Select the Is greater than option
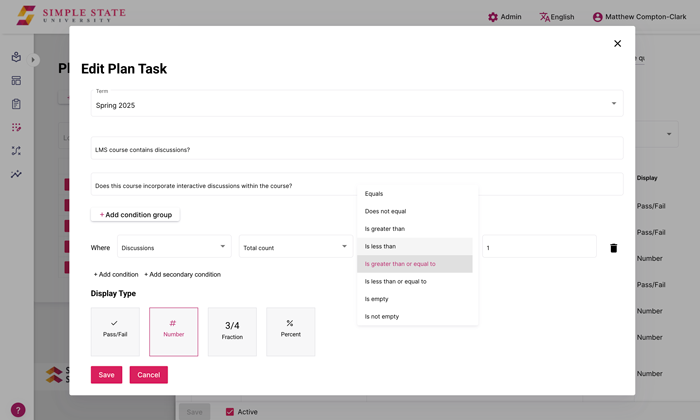This screenshot has width=700, height=420. pos(415,229)
